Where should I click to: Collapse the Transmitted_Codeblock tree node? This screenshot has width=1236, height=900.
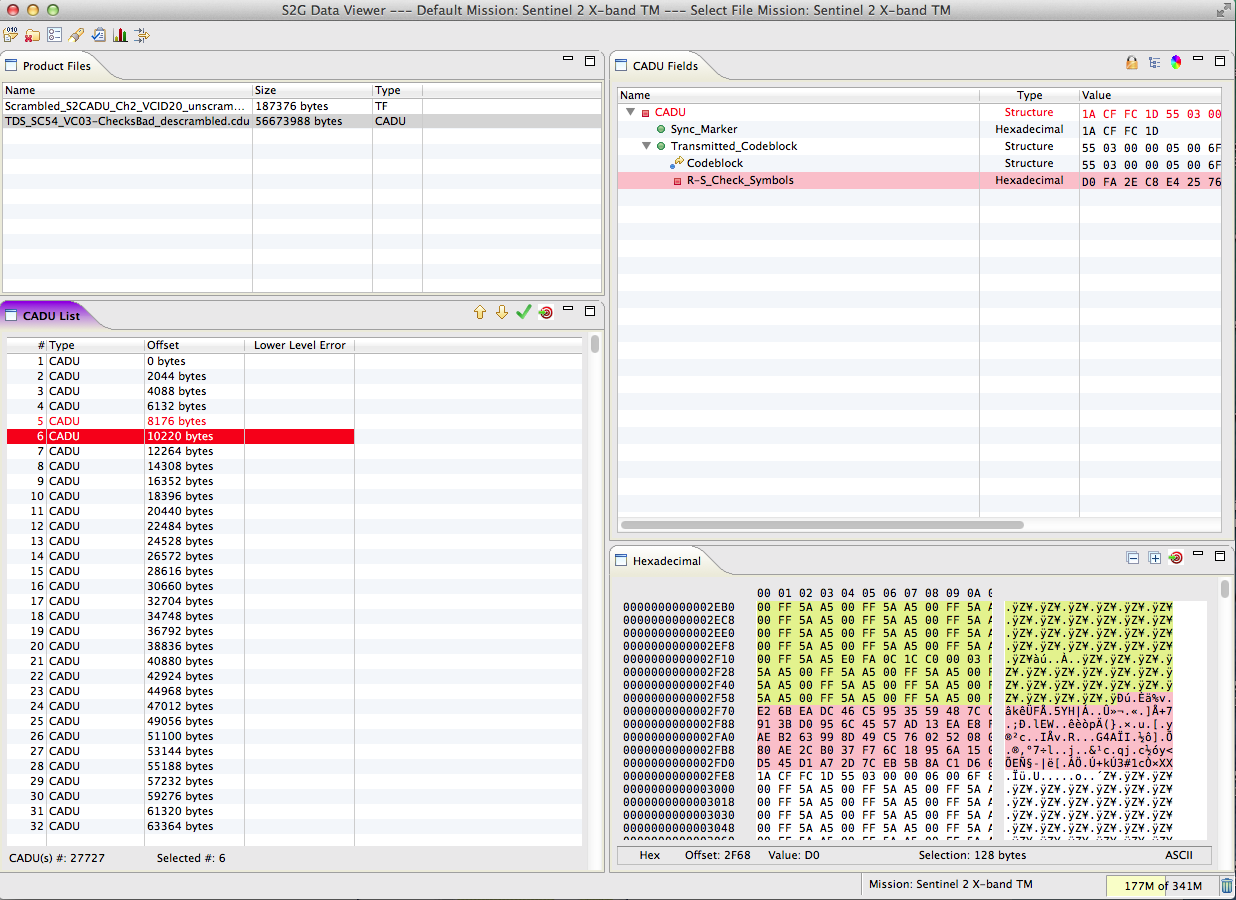tap(646, 147)
